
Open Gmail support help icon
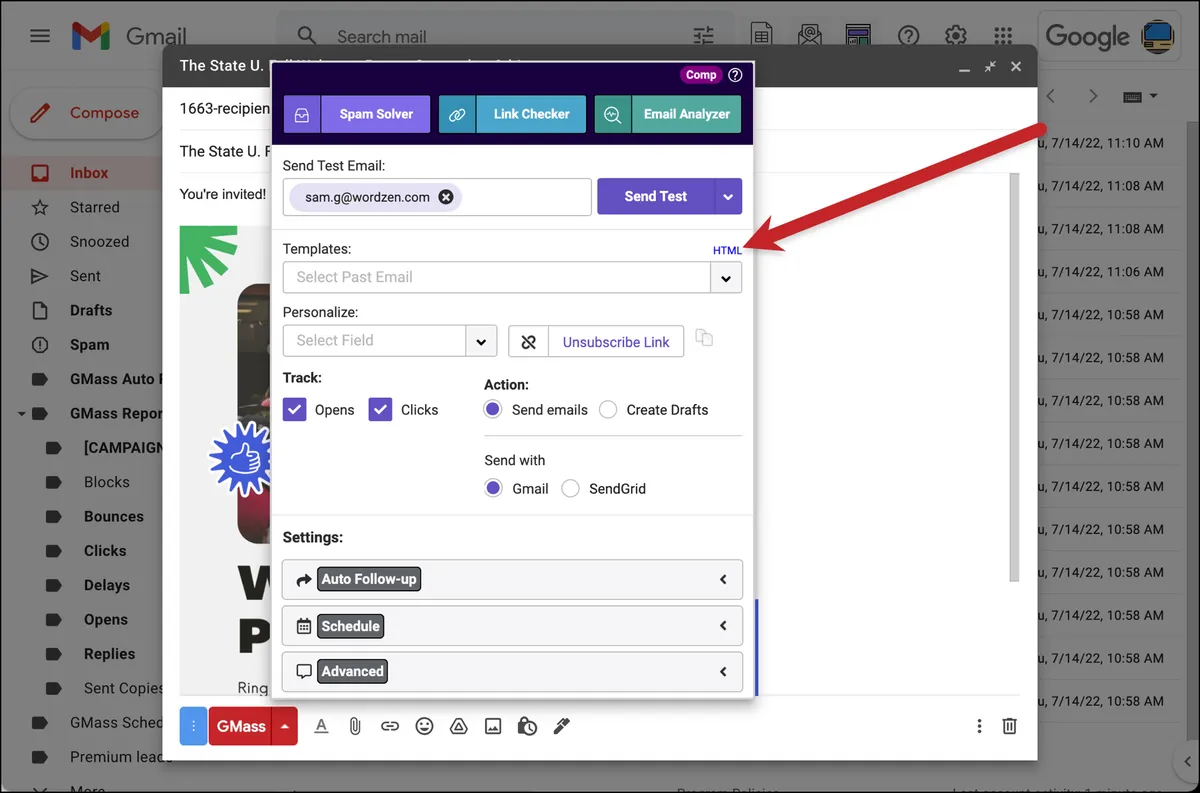pos(908,36)
